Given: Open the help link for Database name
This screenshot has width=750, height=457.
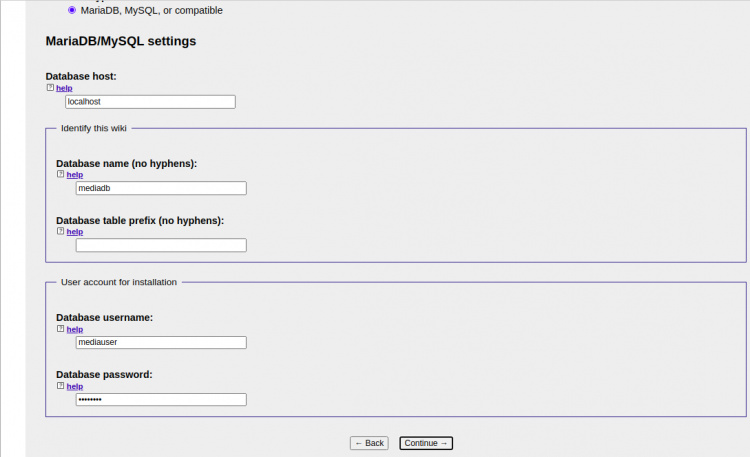Looking at the screenshot, I should point(74,174).
